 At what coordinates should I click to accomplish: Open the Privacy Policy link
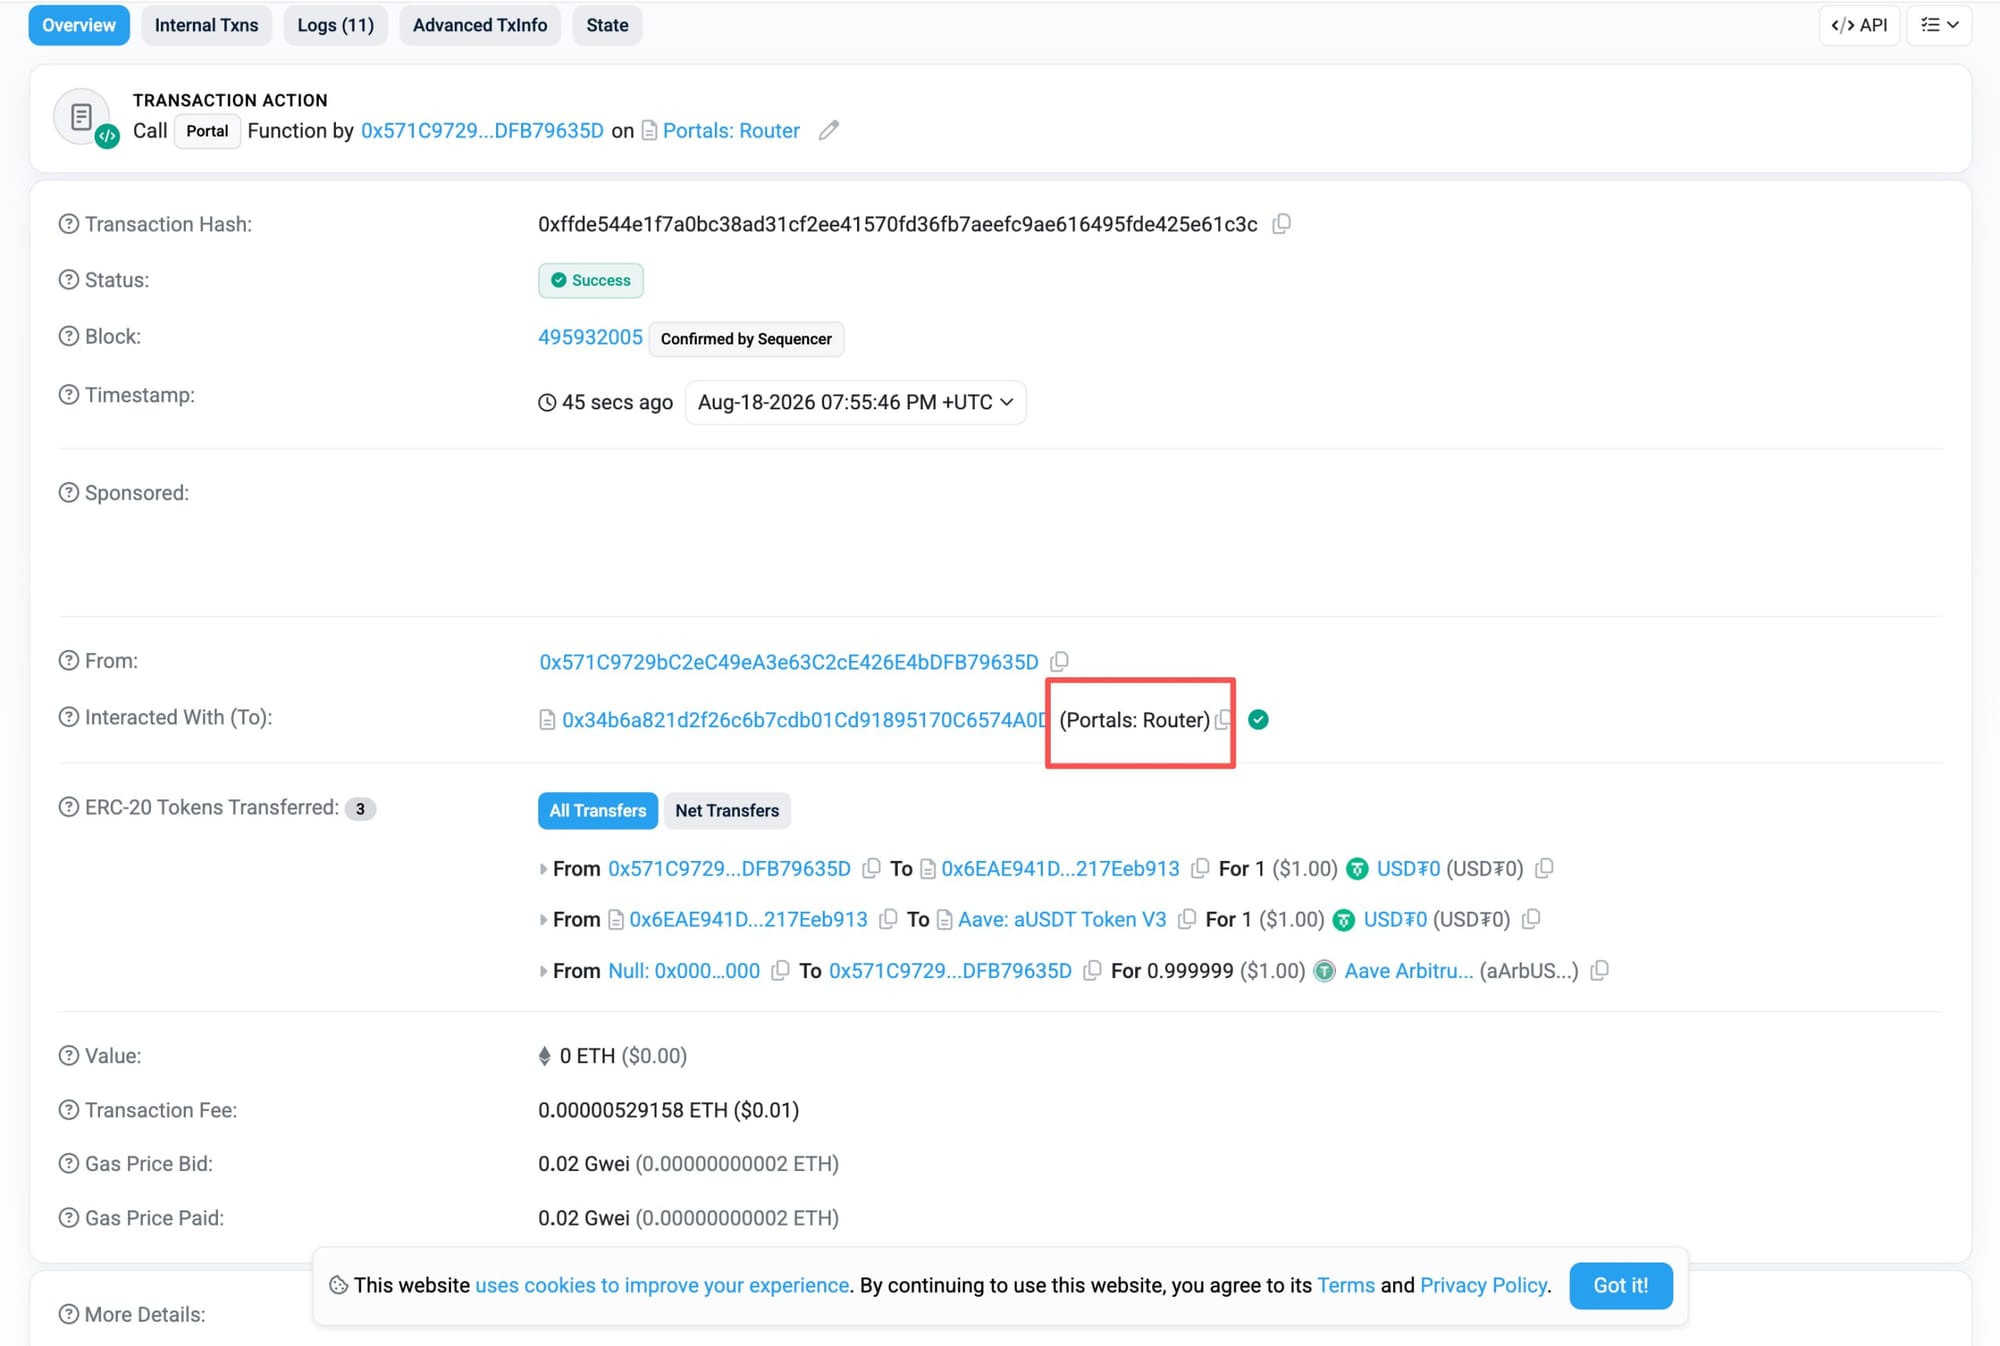click(1484, 1286)
